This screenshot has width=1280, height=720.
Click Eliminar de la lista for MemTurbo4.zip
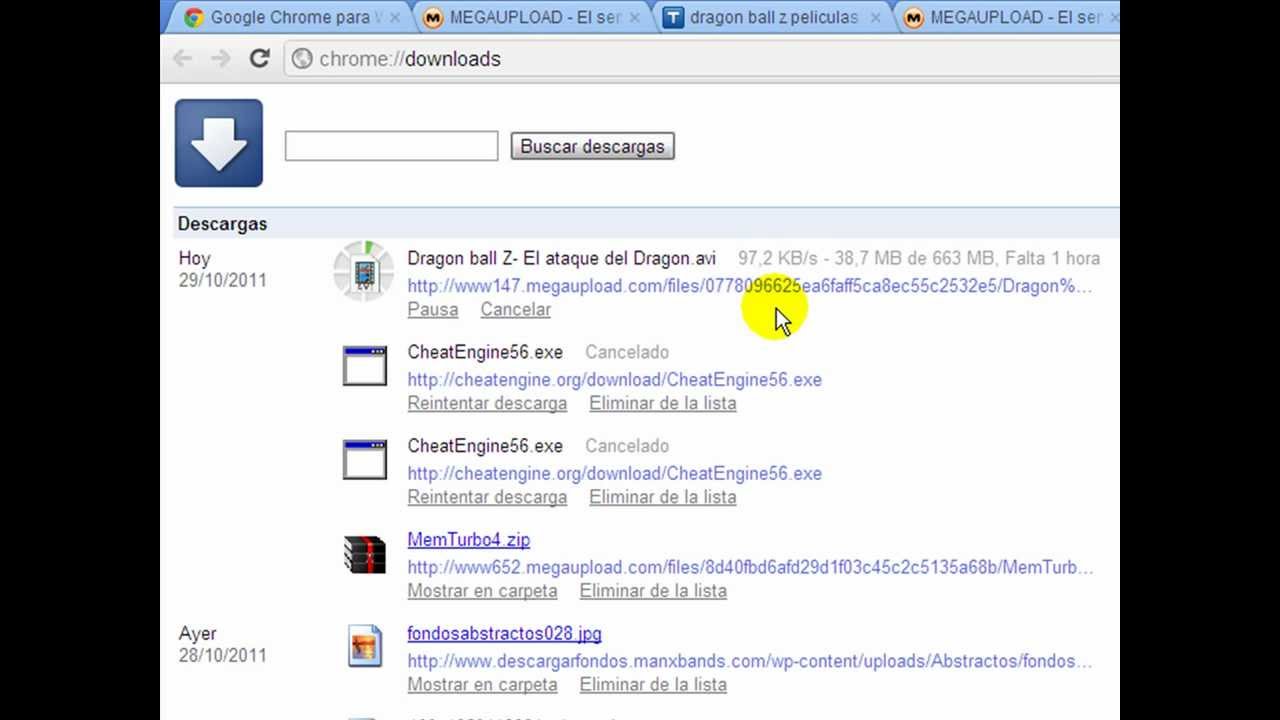pyautogui.click(x=653, y=591)
